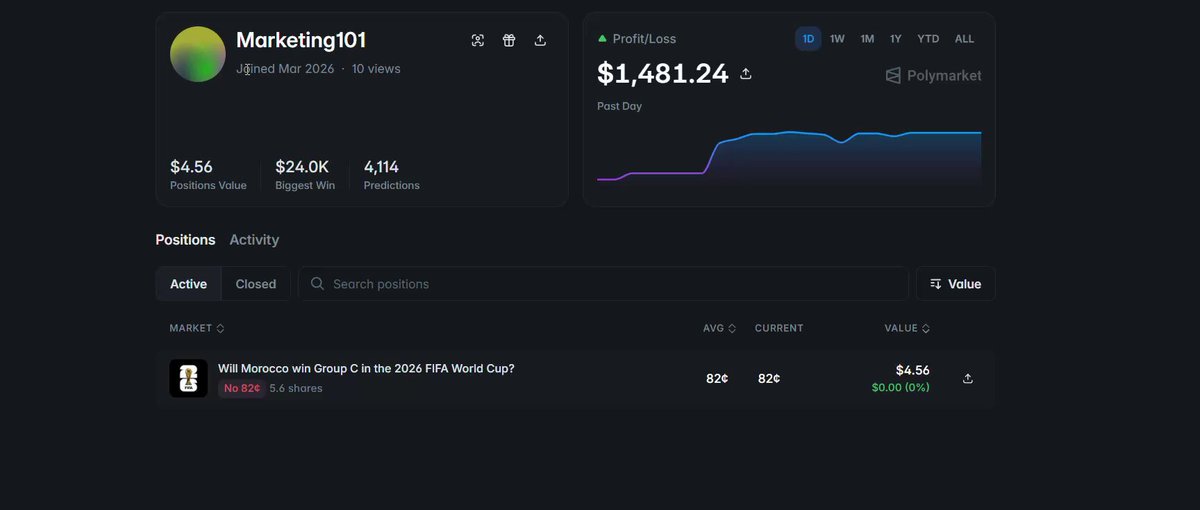1200x510 pixels.
Task: Click the gift icon in profile header
Action: click(509, 40)
